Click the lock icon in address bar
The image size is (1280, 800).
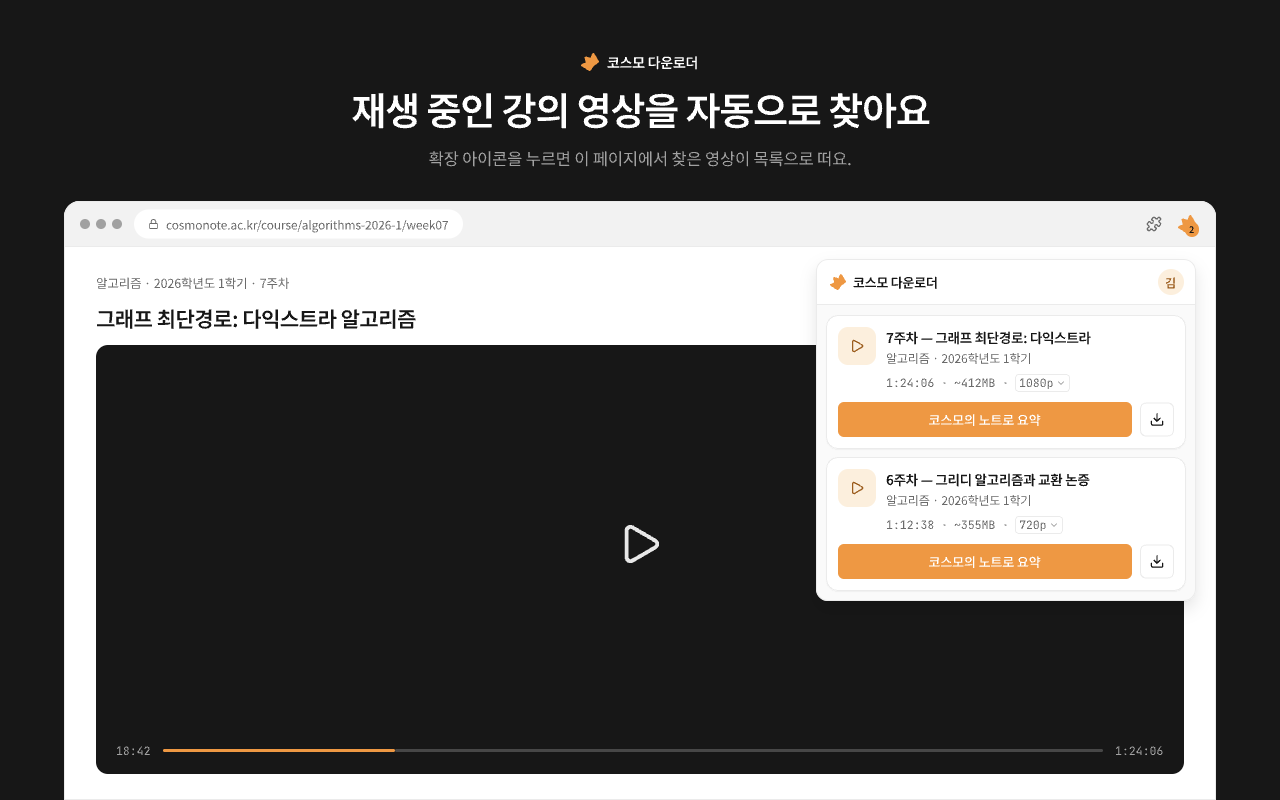pyautogui.click(x=153, y=224)
